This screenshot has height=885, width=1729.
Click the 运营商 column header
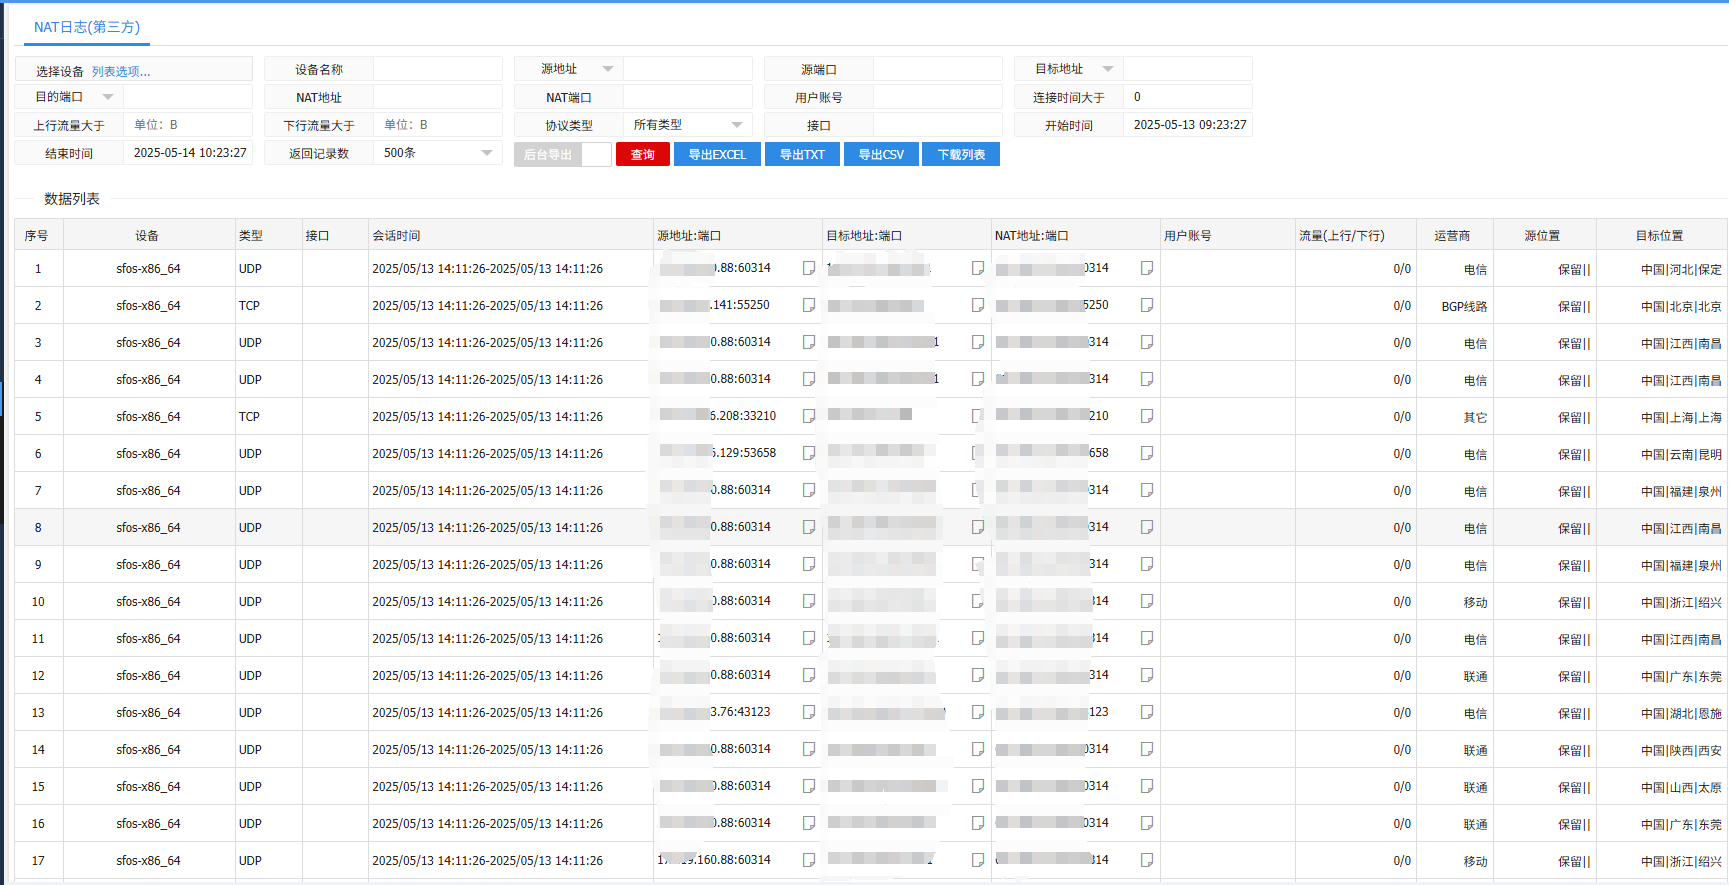click(x=1455, y=235)
